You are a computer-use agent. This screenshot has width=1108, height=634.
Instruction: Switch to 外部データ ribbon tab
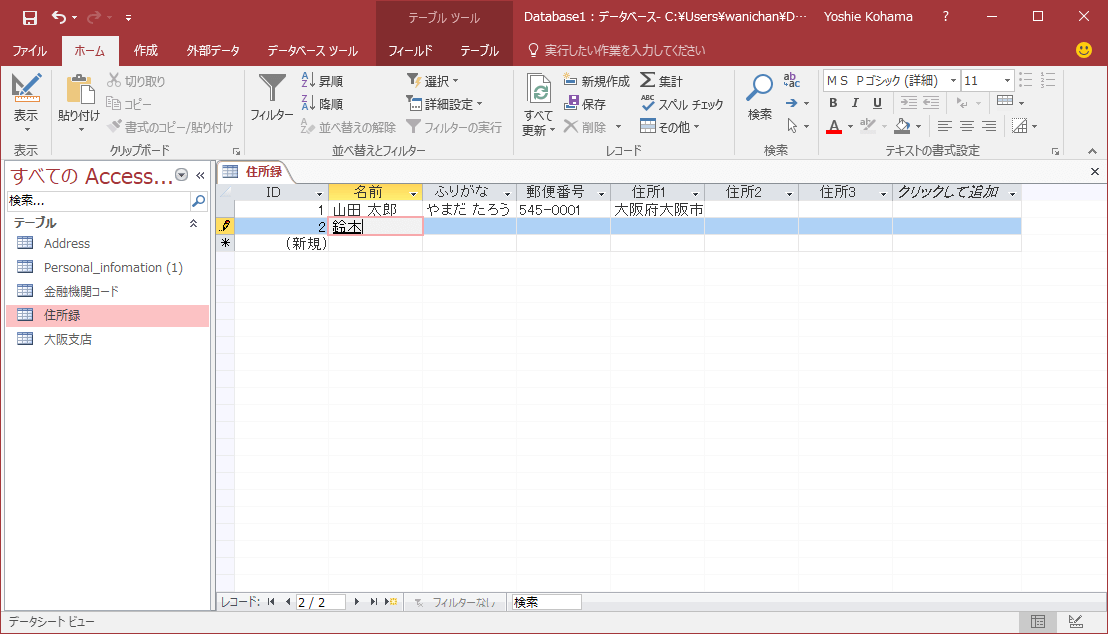tap(213, 51)
